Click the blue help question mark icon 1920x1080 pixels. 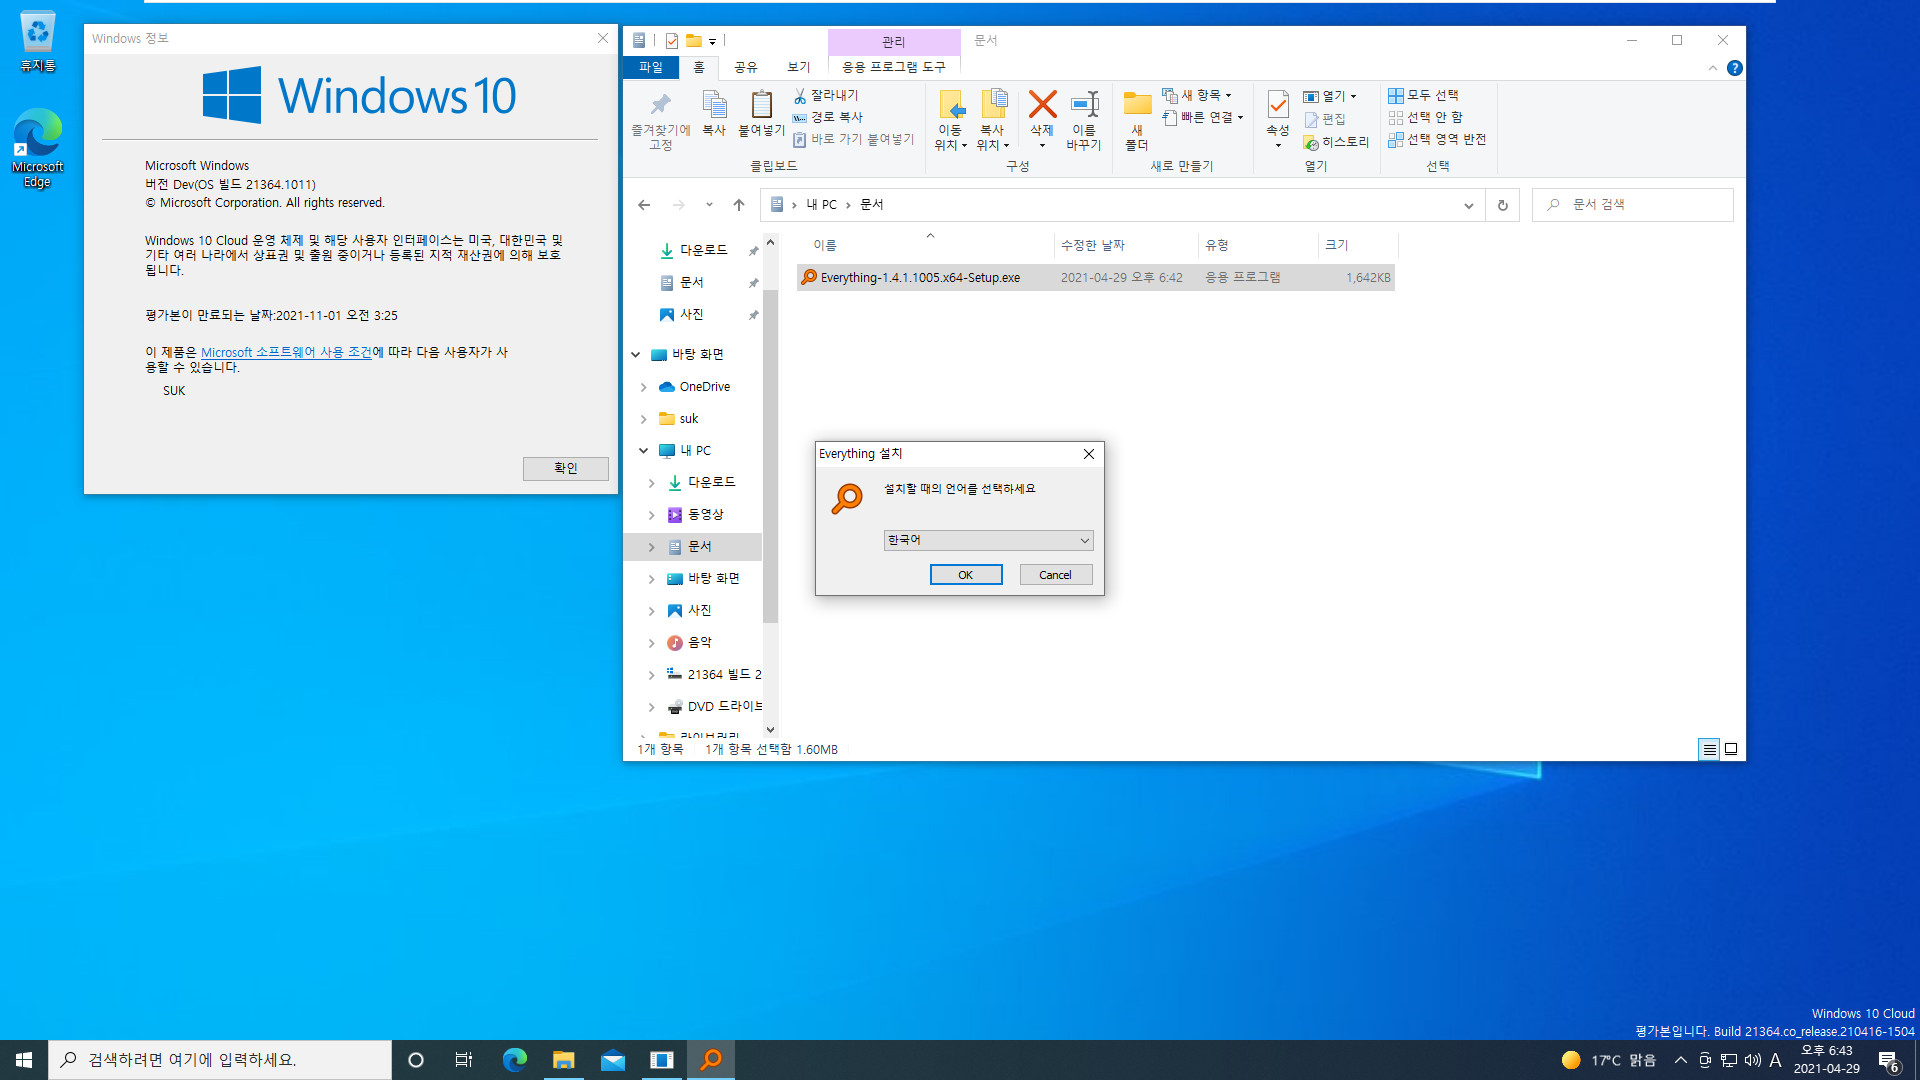click(1735, 68)
